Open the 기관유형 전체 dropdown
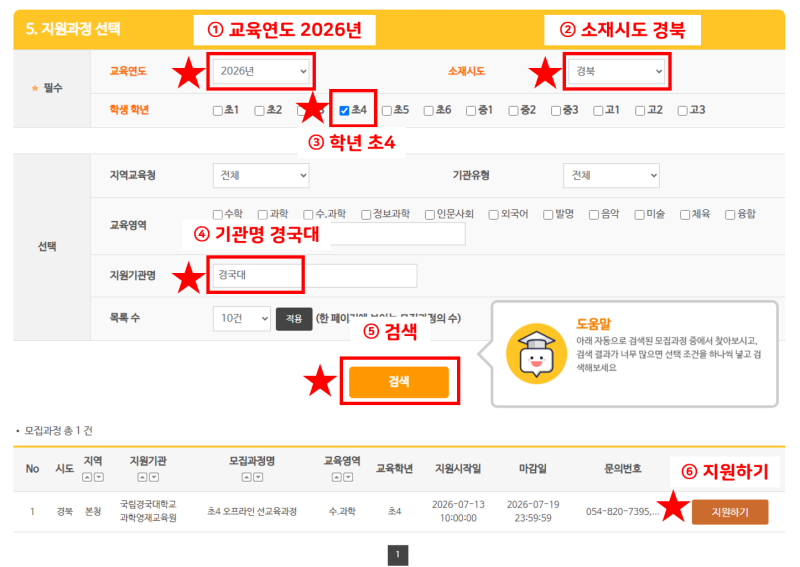This screenshot has height=567, width=800. (611, 176)
